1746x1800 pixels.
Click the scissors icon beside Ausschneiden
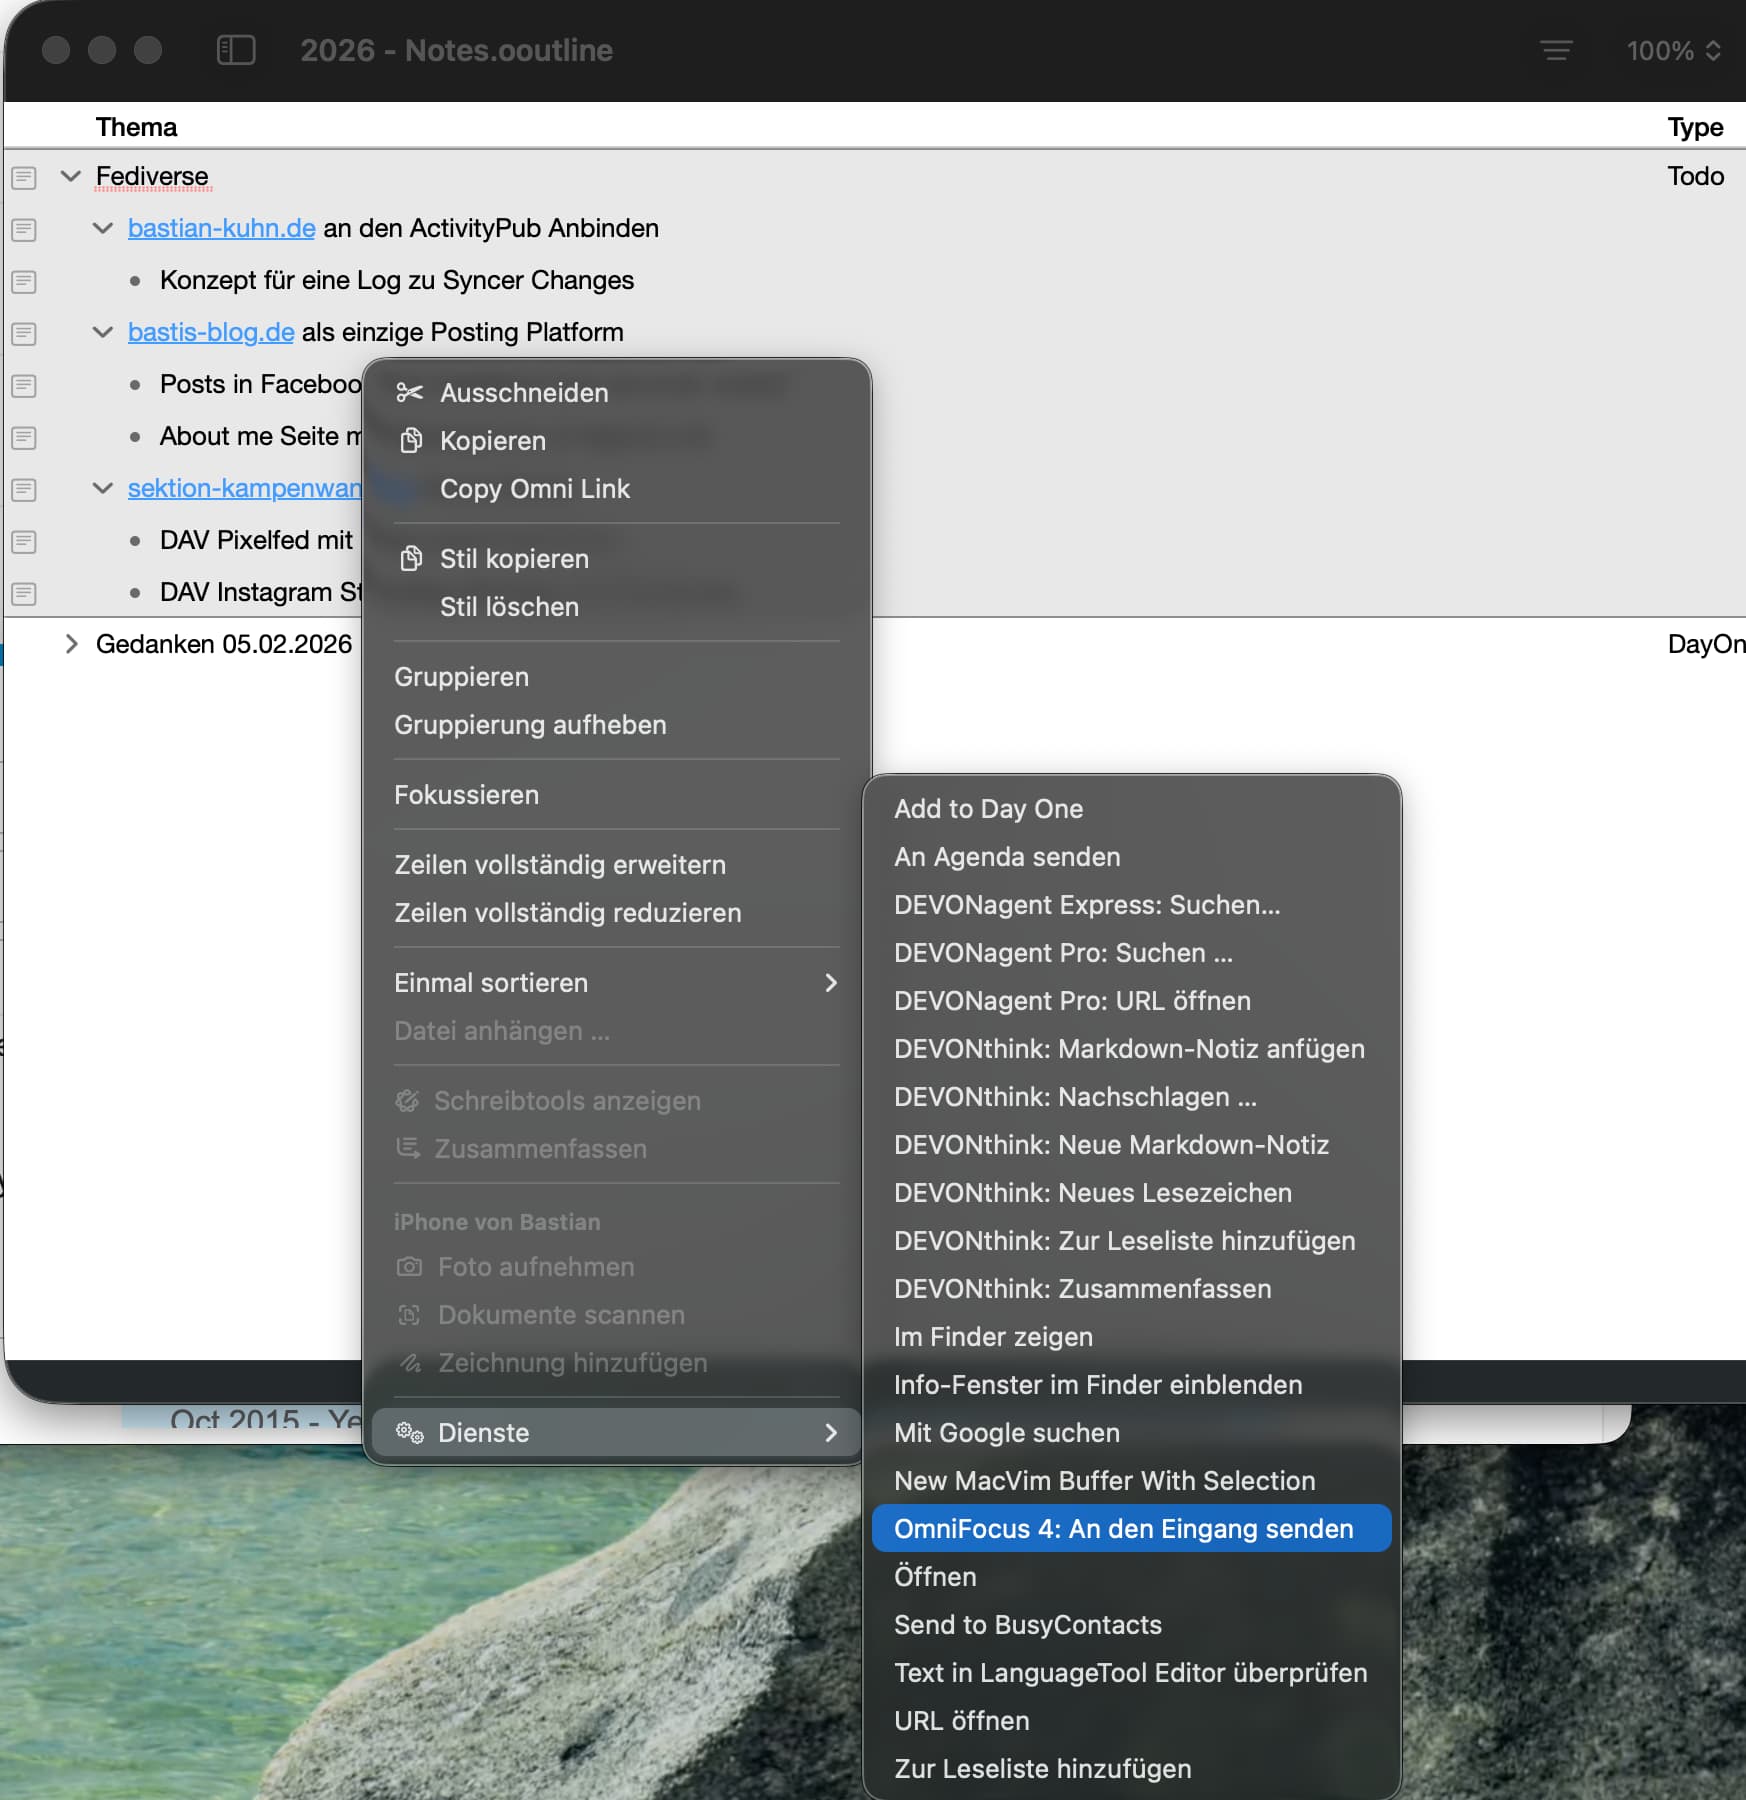410,393
